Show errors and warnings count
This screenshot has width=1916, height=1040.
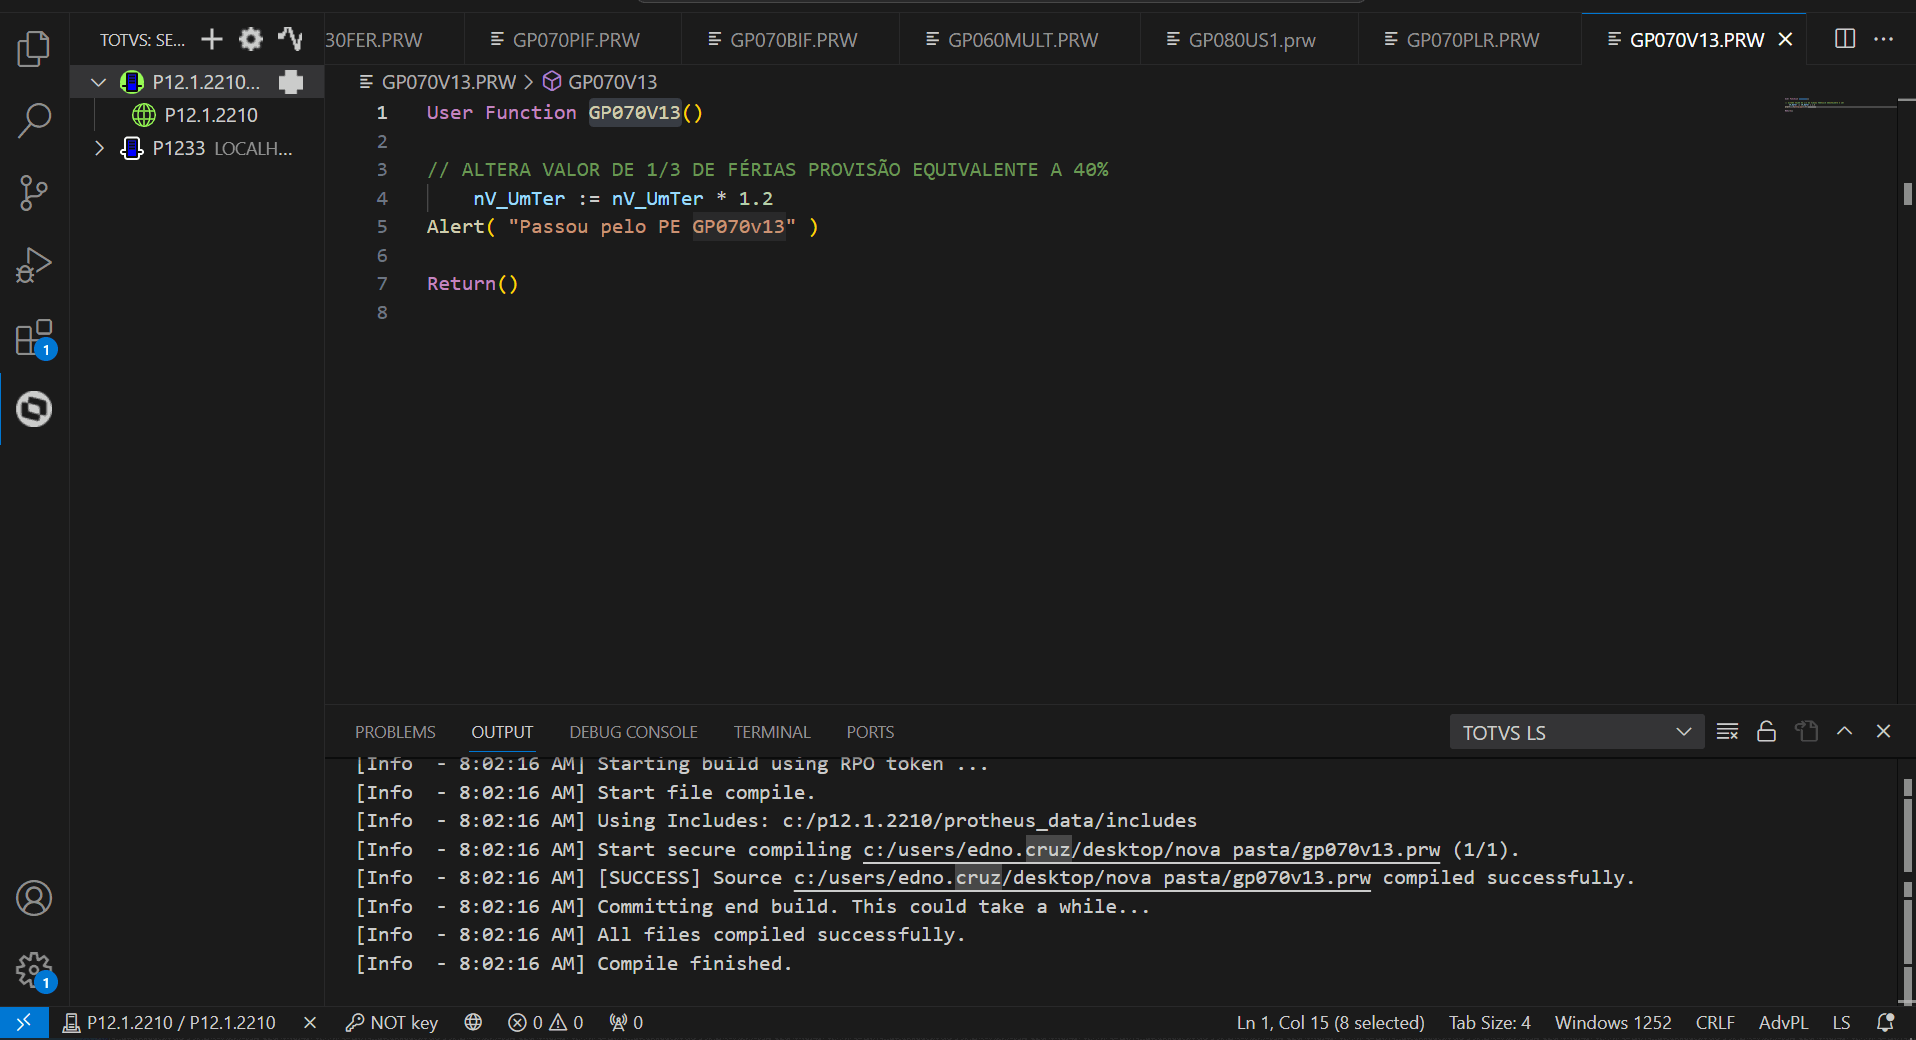coord(545,1022)
